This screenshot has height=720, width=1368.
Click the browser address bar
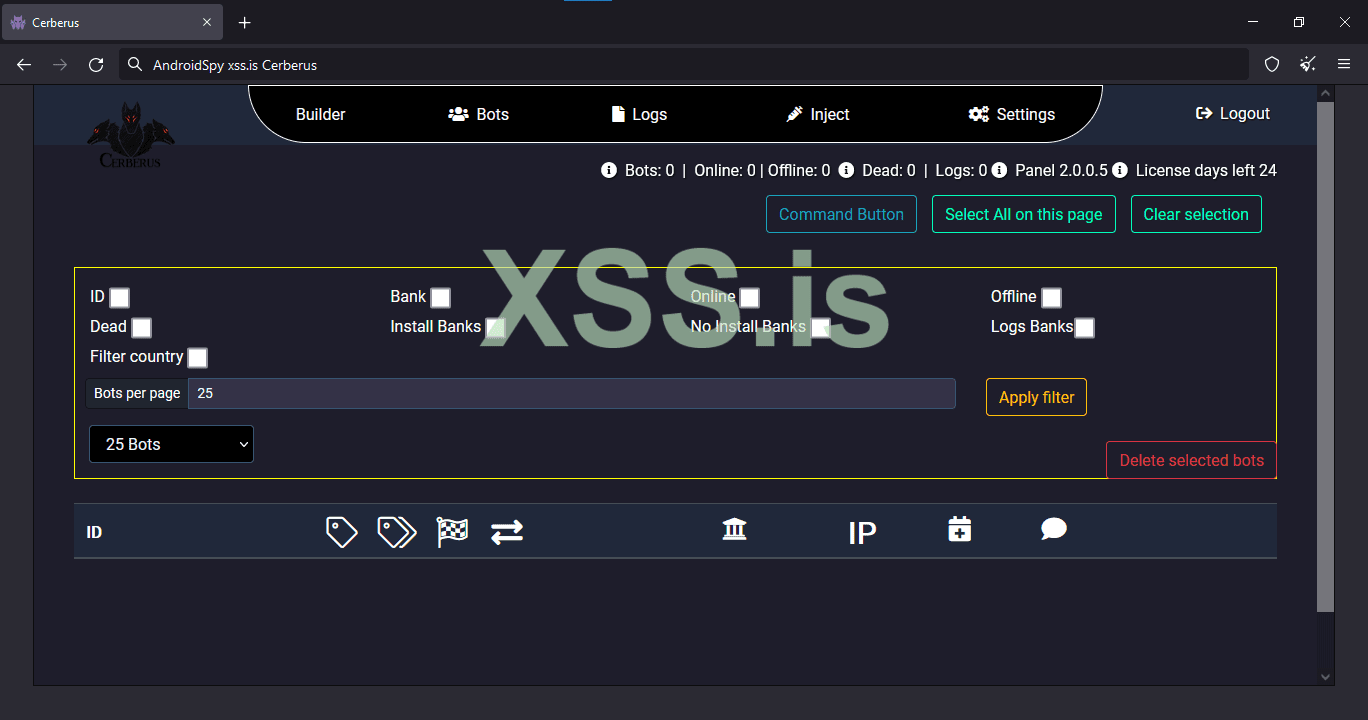pyautogui.click(x=684, y=65)
